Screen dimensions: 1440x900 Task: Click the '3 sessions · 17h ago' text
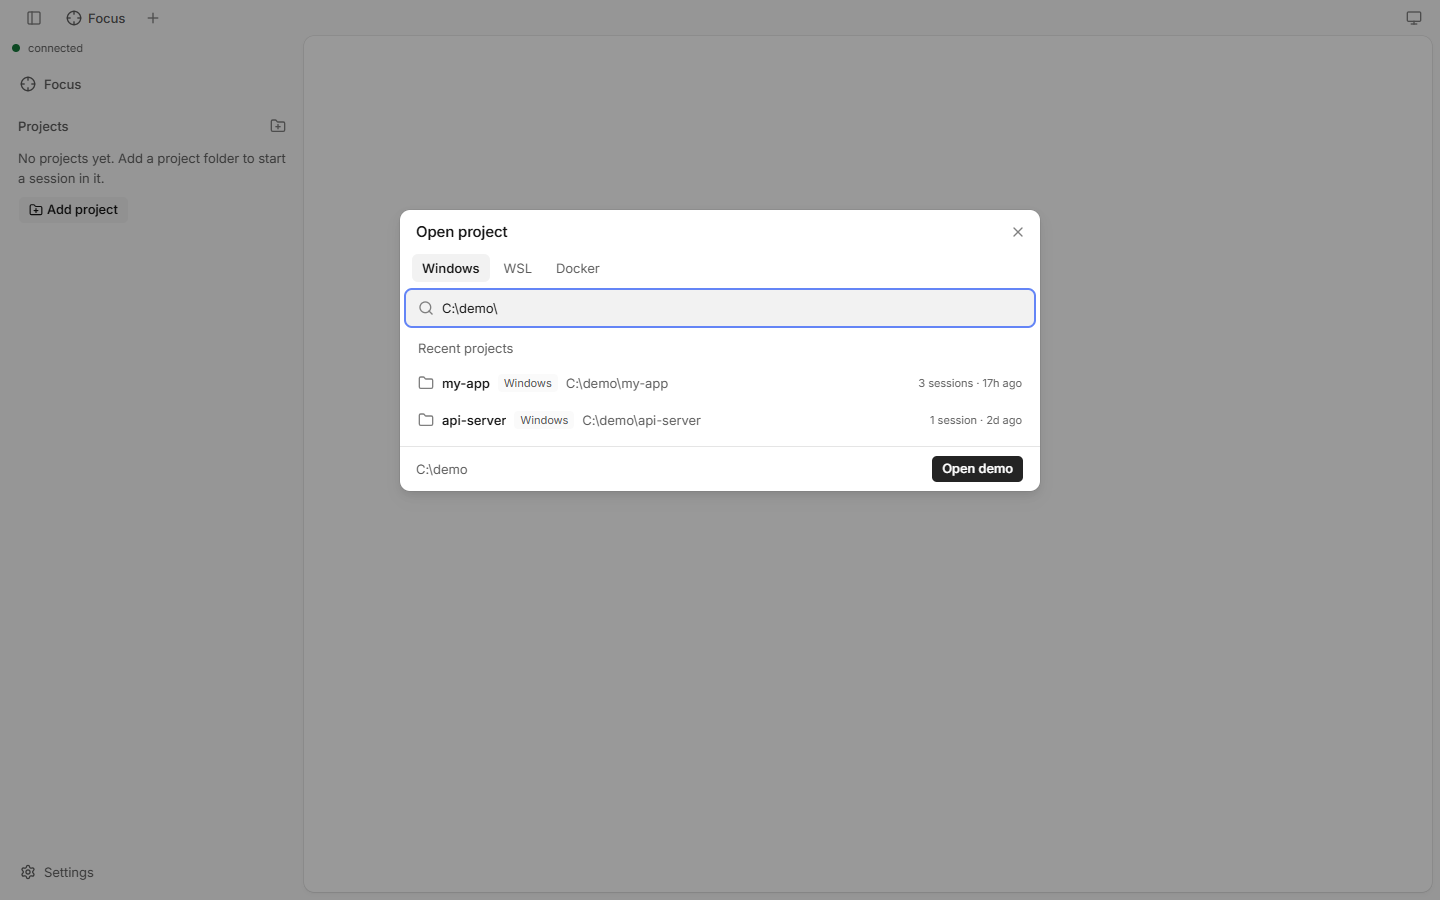coord(970,383)
